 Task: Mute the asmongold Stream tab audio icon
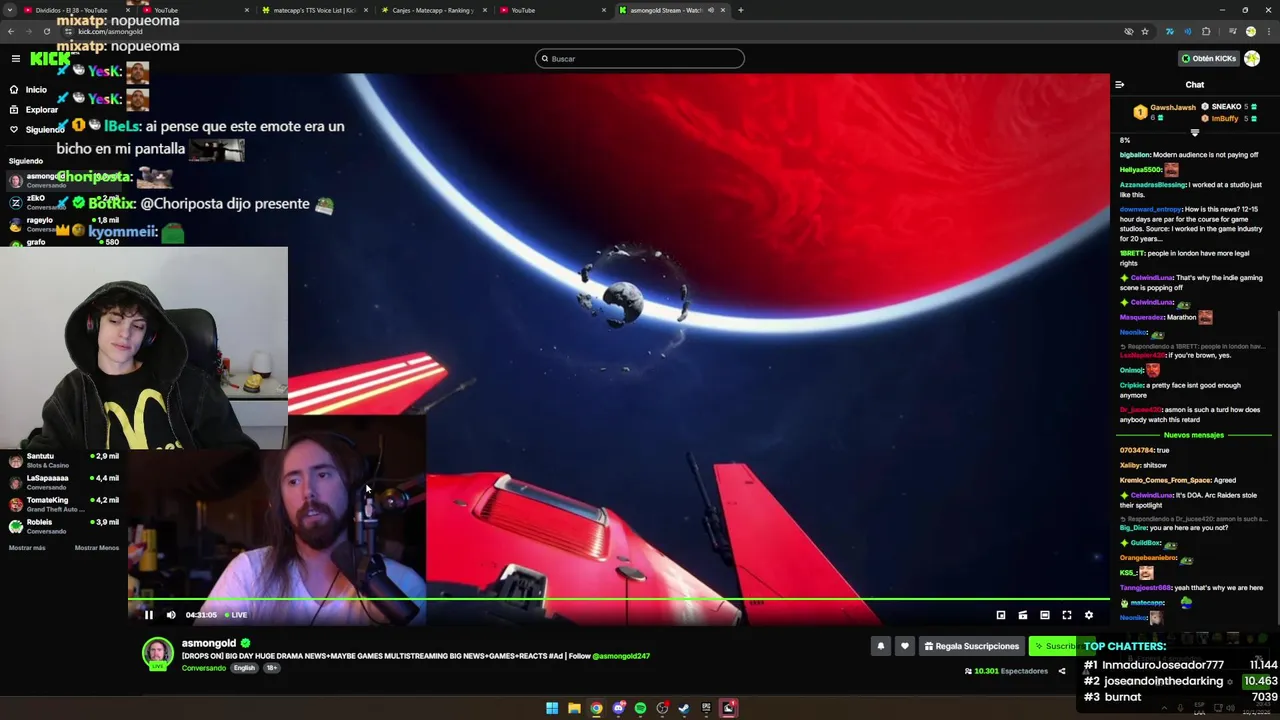[711, 10]
